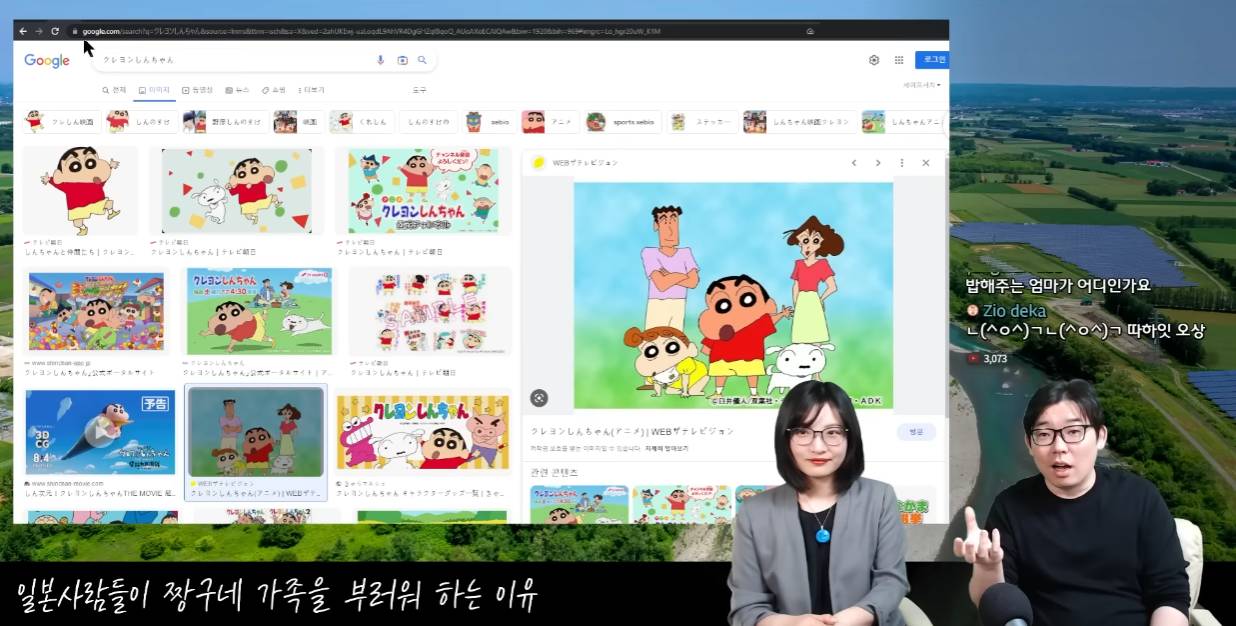
Task: Click the Google logo
Action: click(x=47, y=61)
